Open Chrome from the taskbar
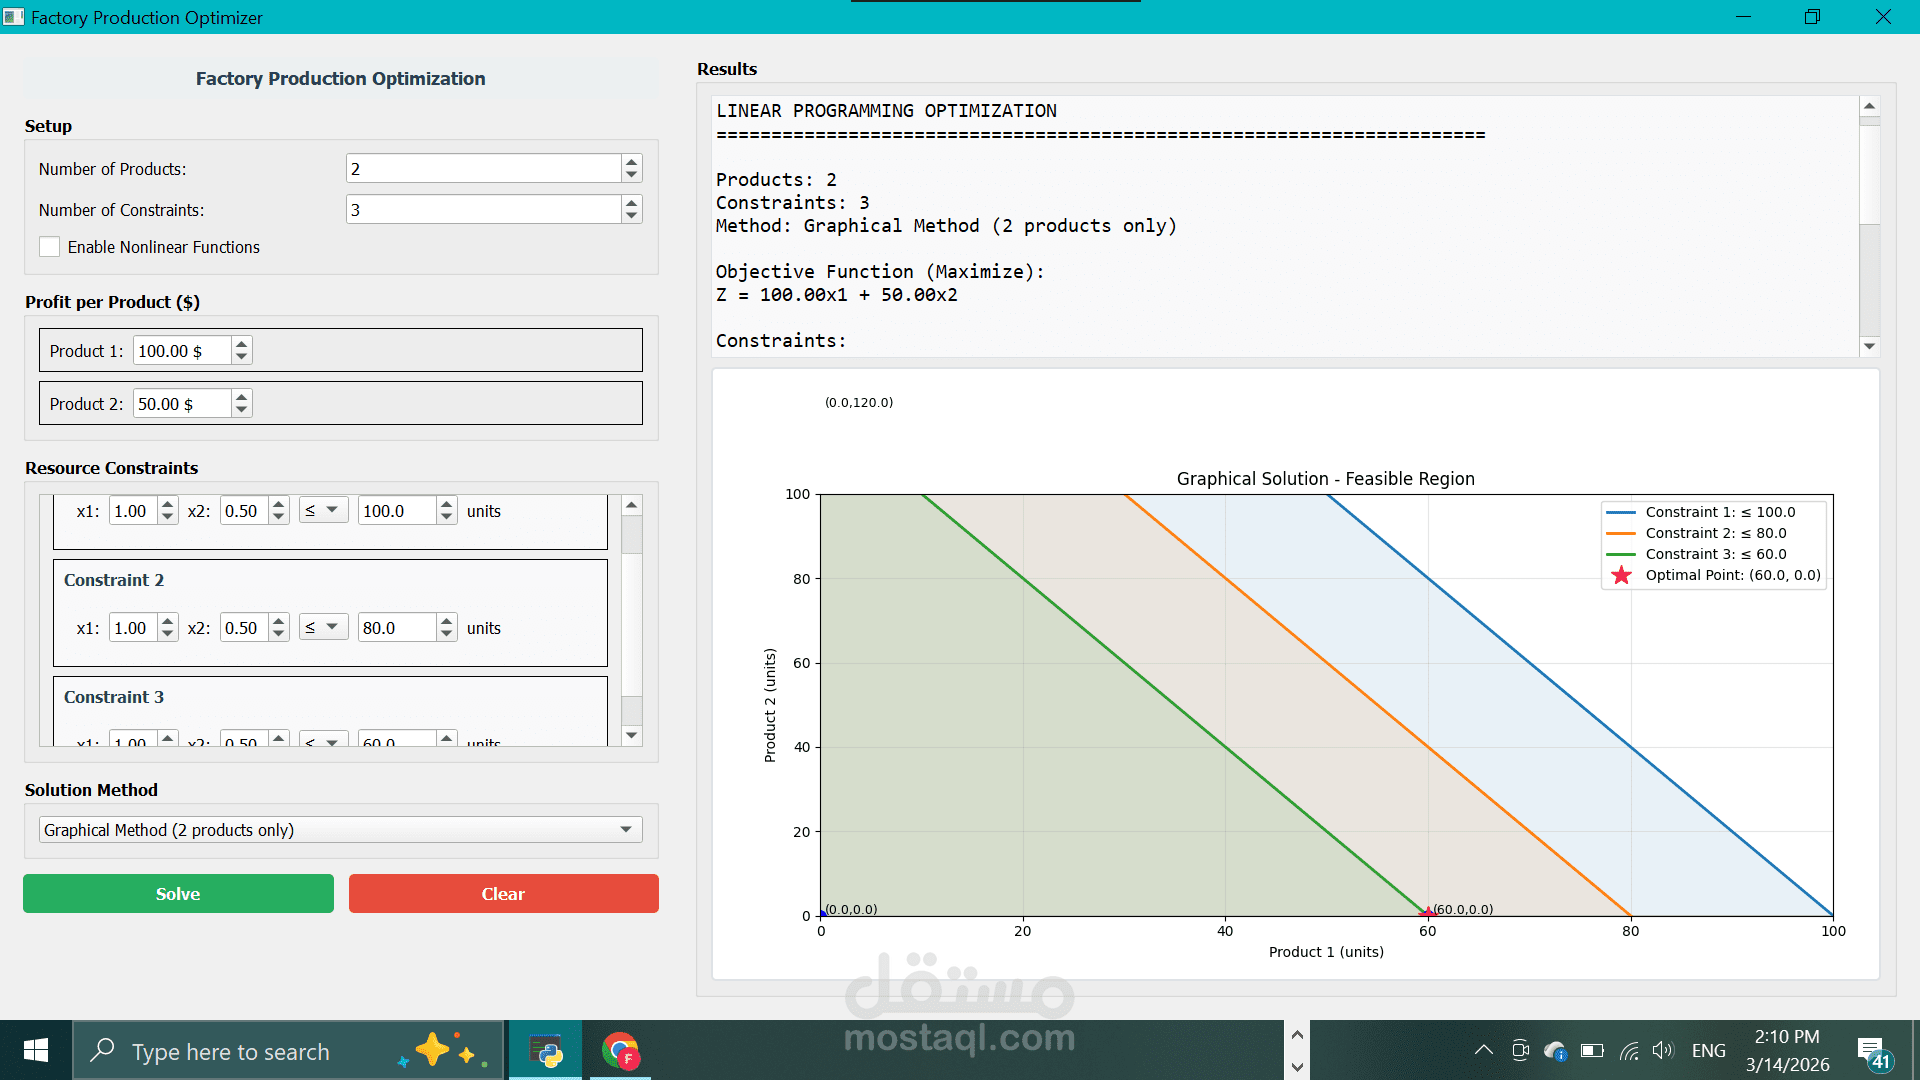The image size is (1920, 1080). click(620, 1051)
